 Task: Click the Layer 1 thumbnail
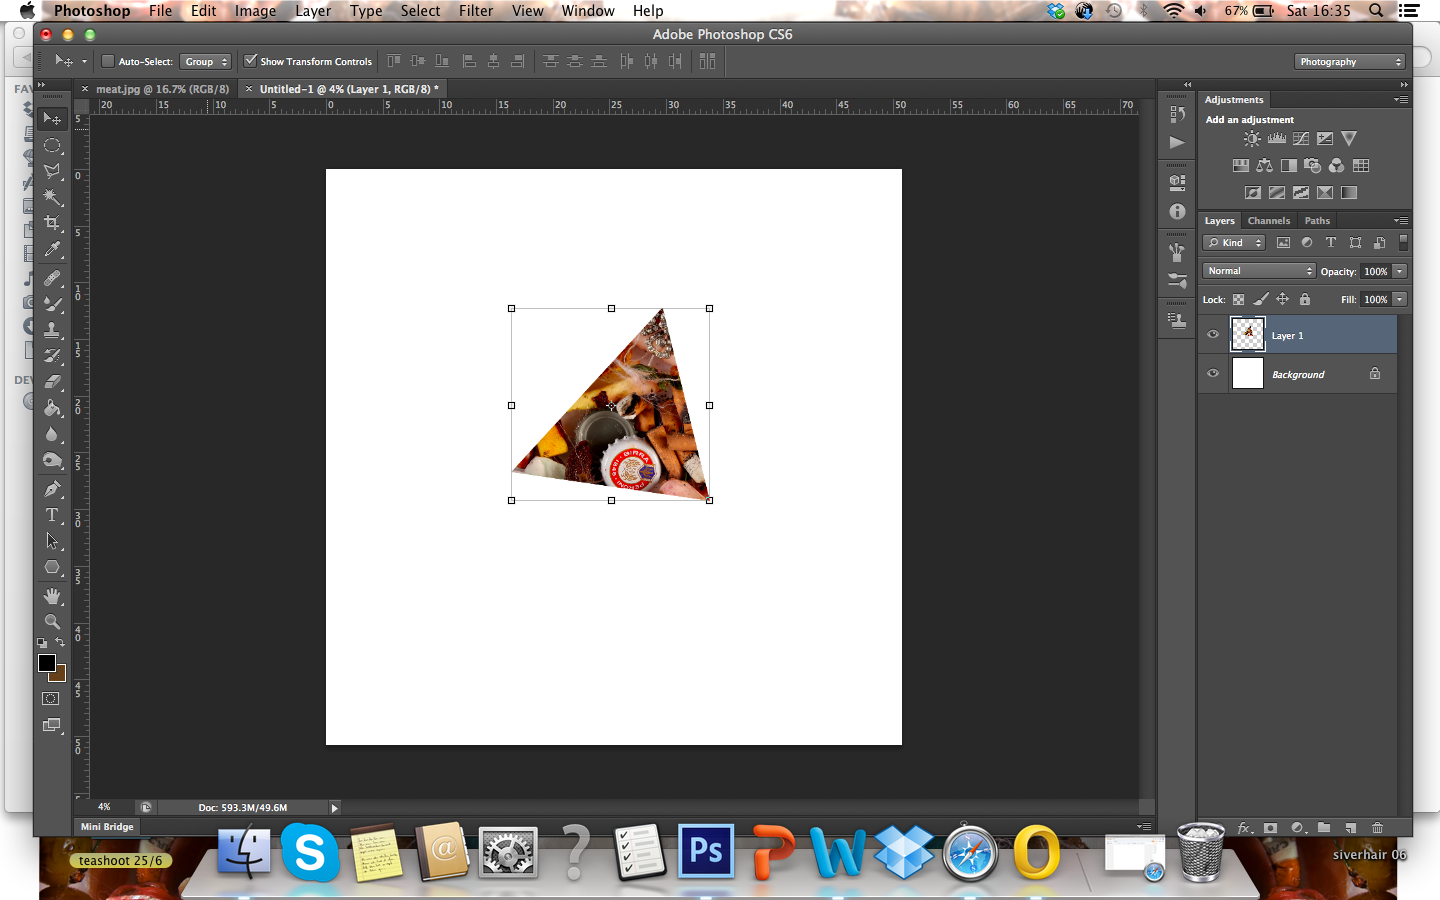coord(1247,335)
